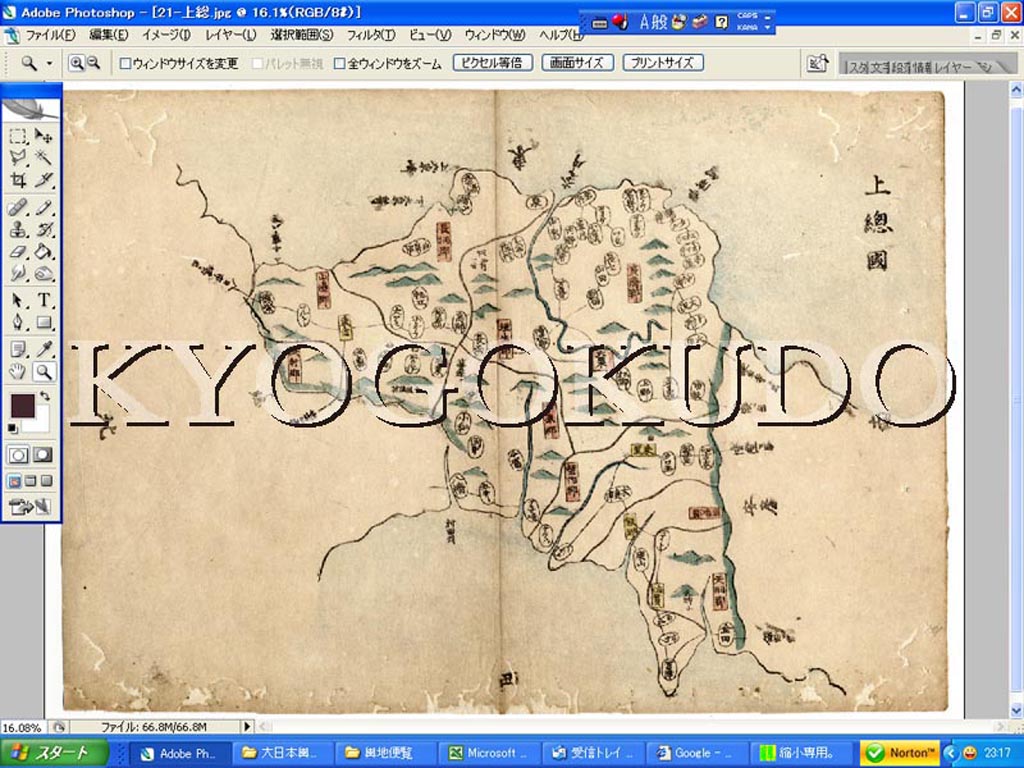This screenshot has height=768, width=1024.
Task: Choose full screen mode without menu
Action: pos(46,481)
